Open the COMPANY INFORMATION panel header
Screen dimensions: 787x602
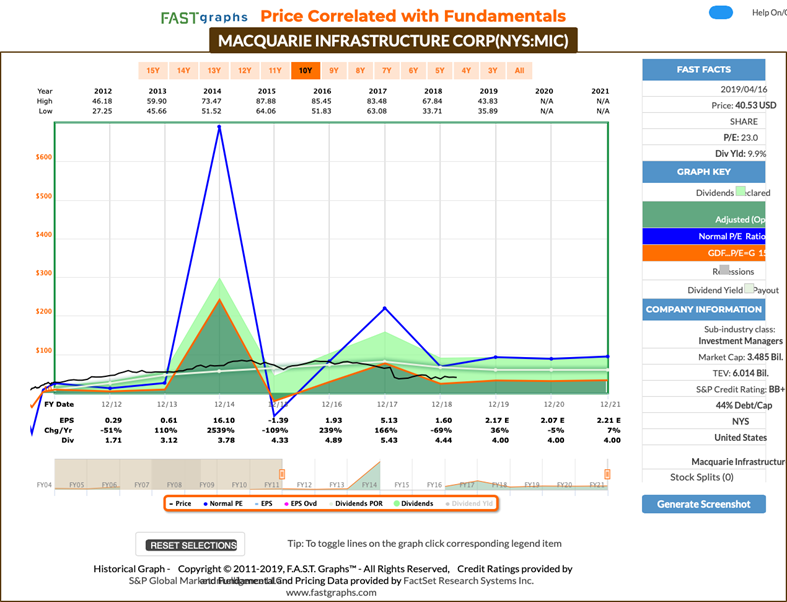704,309
